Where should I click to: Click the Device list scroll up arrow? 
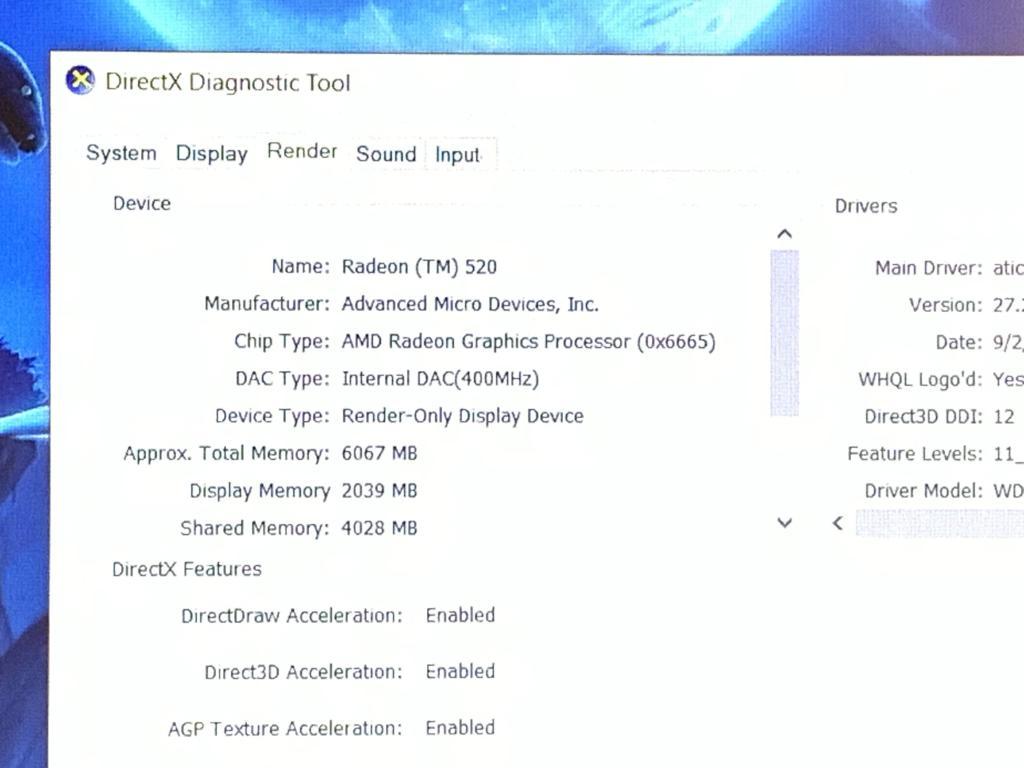(785, 234)
